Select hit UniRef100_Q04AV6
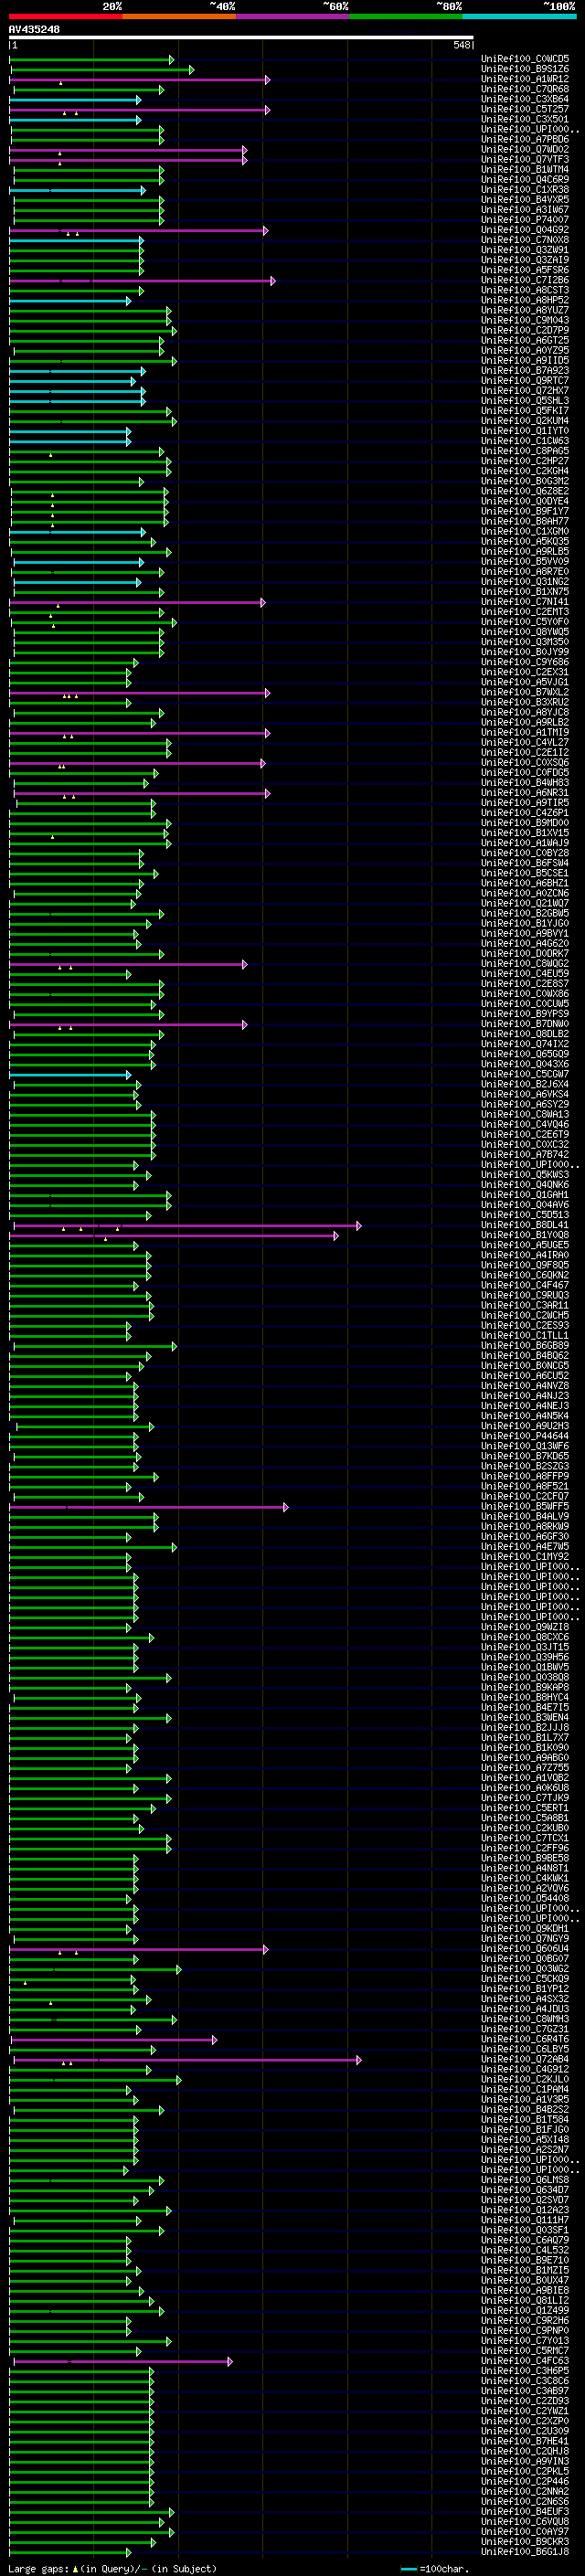The width and height of the screenshot is (585, 2576). pyautogui.click(x=525, y=1205)
